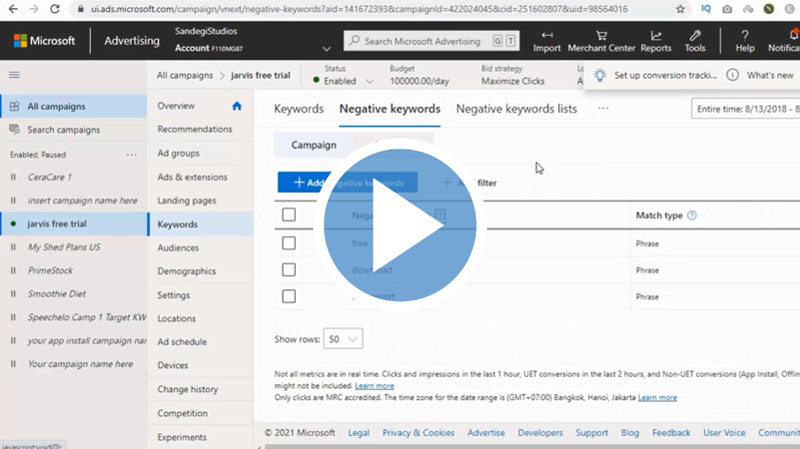The image size is (800, 449).
Task: Open more options beside Enabled, Paused
Action: coord(132,155)
